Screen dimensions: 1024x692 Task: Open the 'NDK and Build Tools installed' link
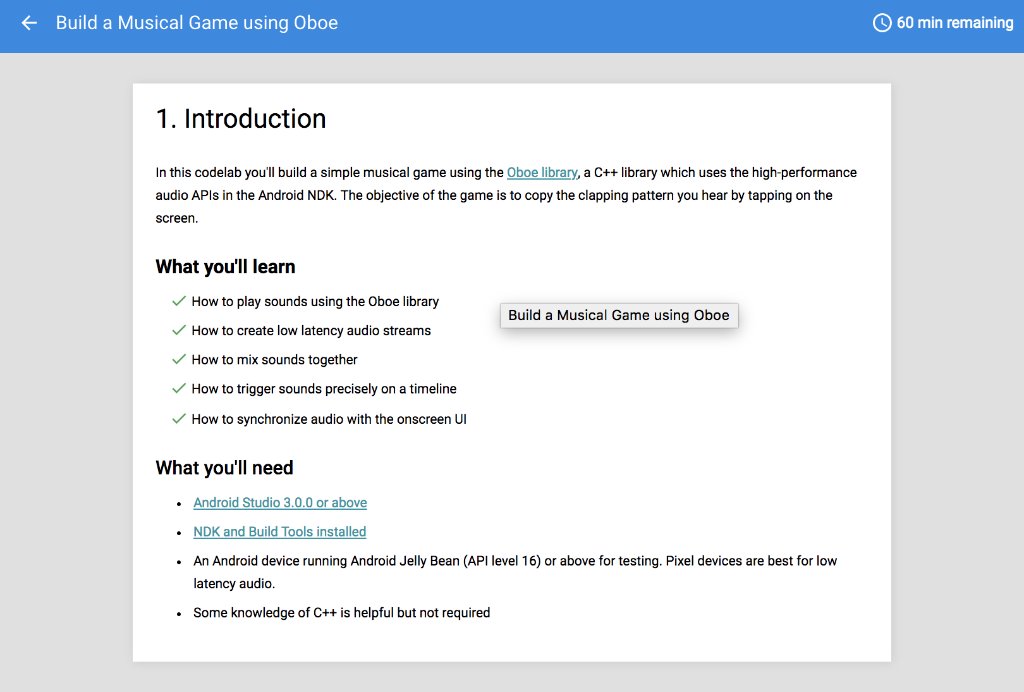[x=279, y=531]
